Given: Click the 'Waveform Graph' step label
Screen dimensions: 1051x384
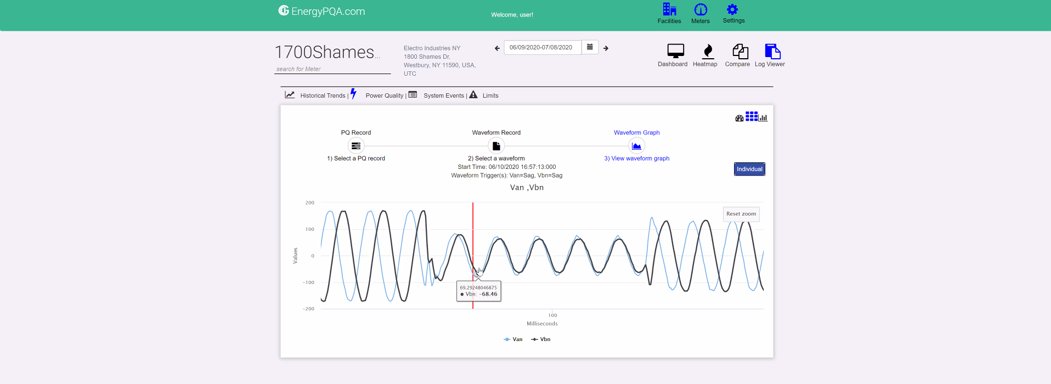Looking at the screenshot, I should coord(637,133).
